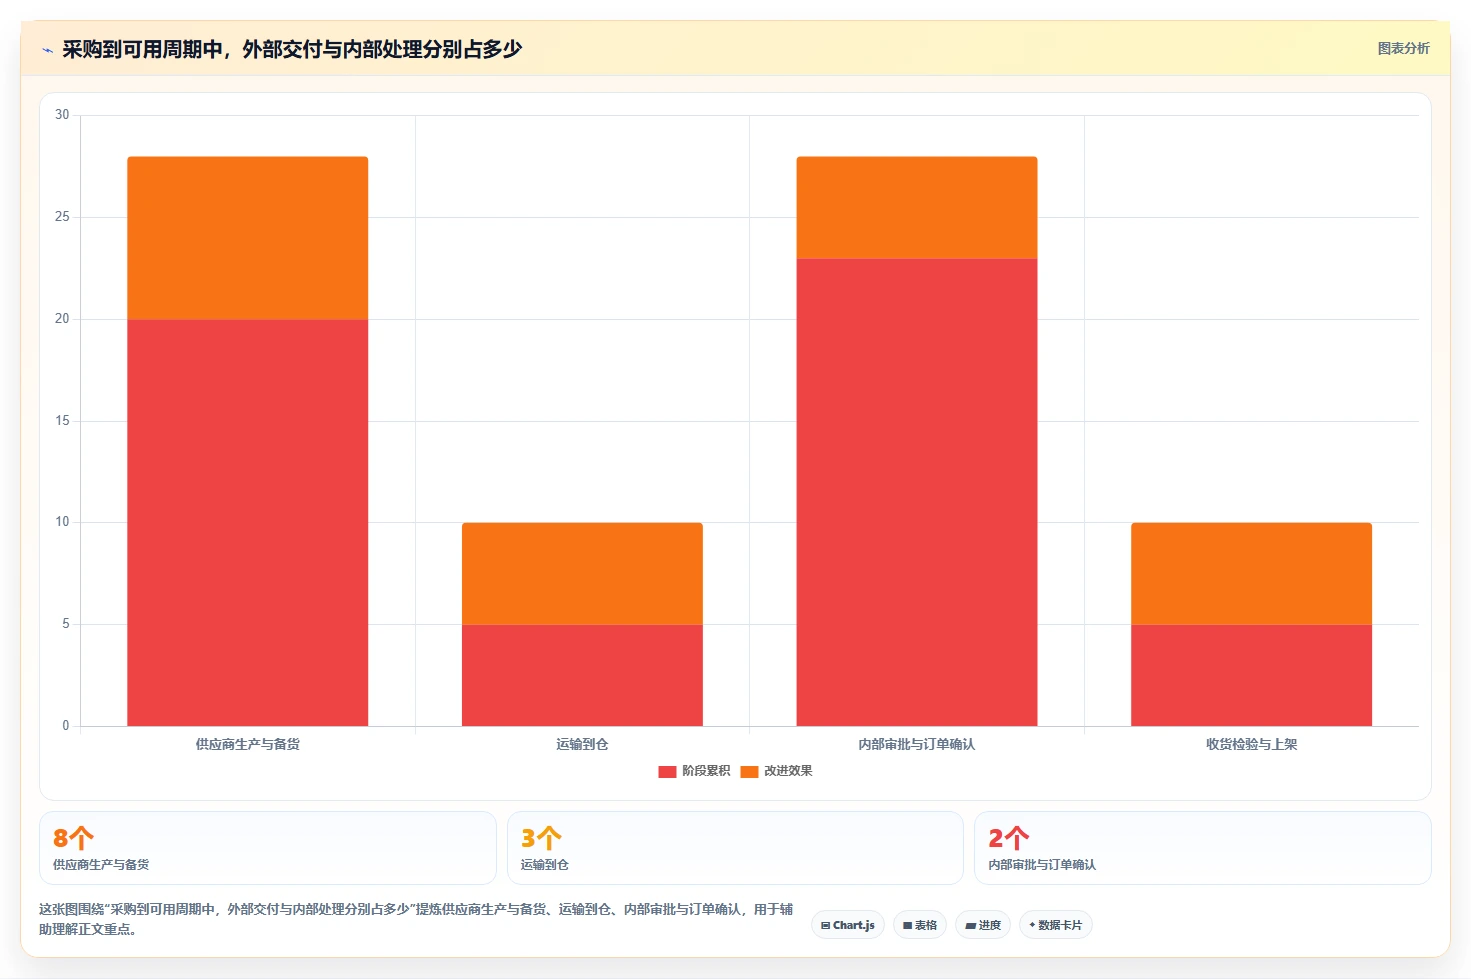Select the 进度 tag pill
1471x979 pixels.
point(983,925)
